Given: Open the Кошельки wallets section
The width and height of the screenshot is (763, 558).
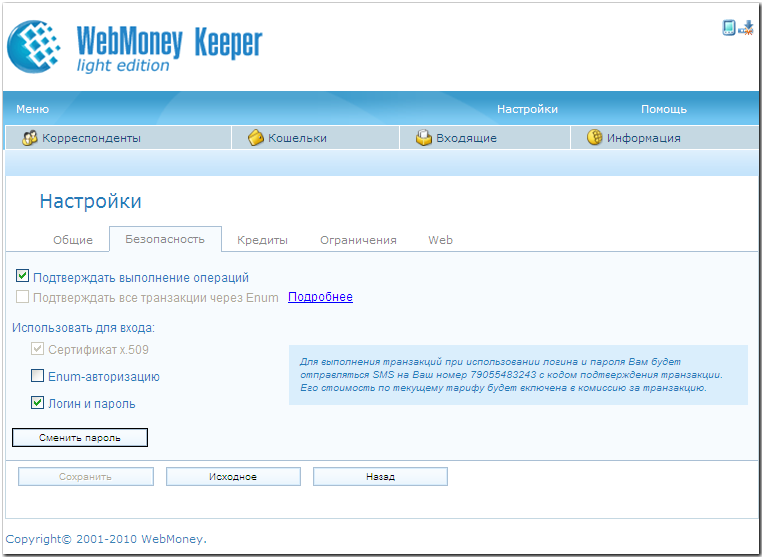Looking at the screenshot, I should pos(316,138).
